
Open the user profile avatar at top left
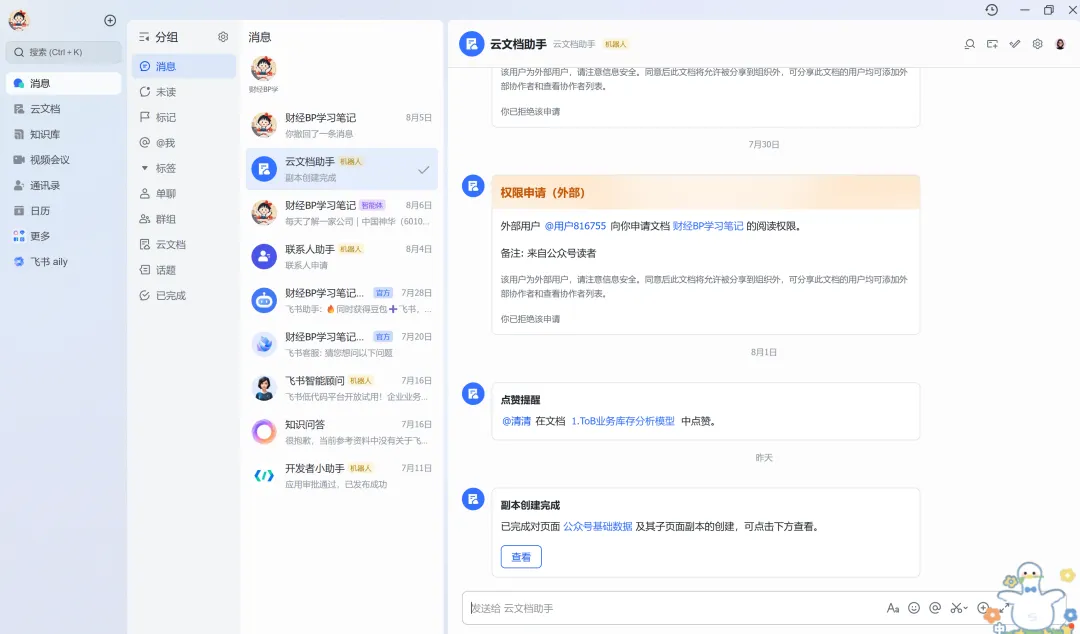coord(19,21)
